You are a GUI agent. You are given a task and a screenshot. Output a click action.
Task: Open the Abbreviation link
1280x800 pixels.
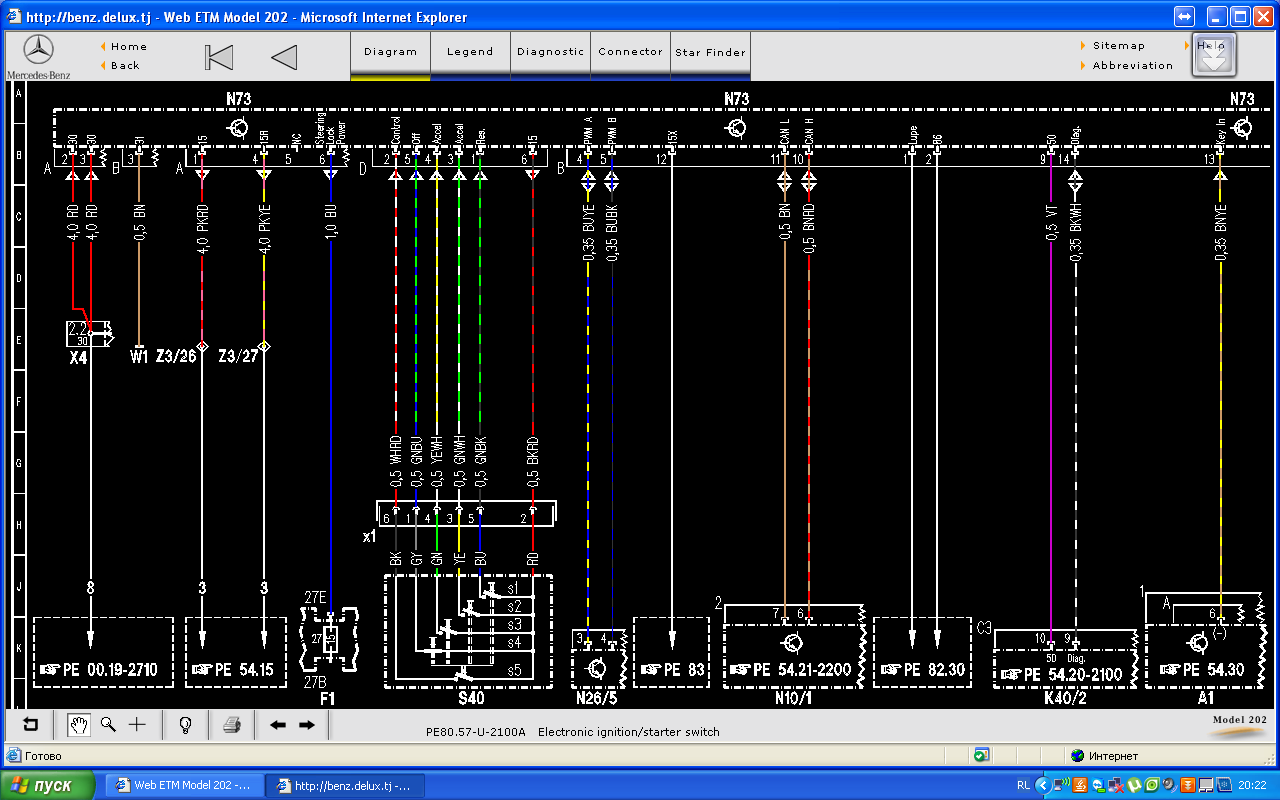coord(1133,65)
